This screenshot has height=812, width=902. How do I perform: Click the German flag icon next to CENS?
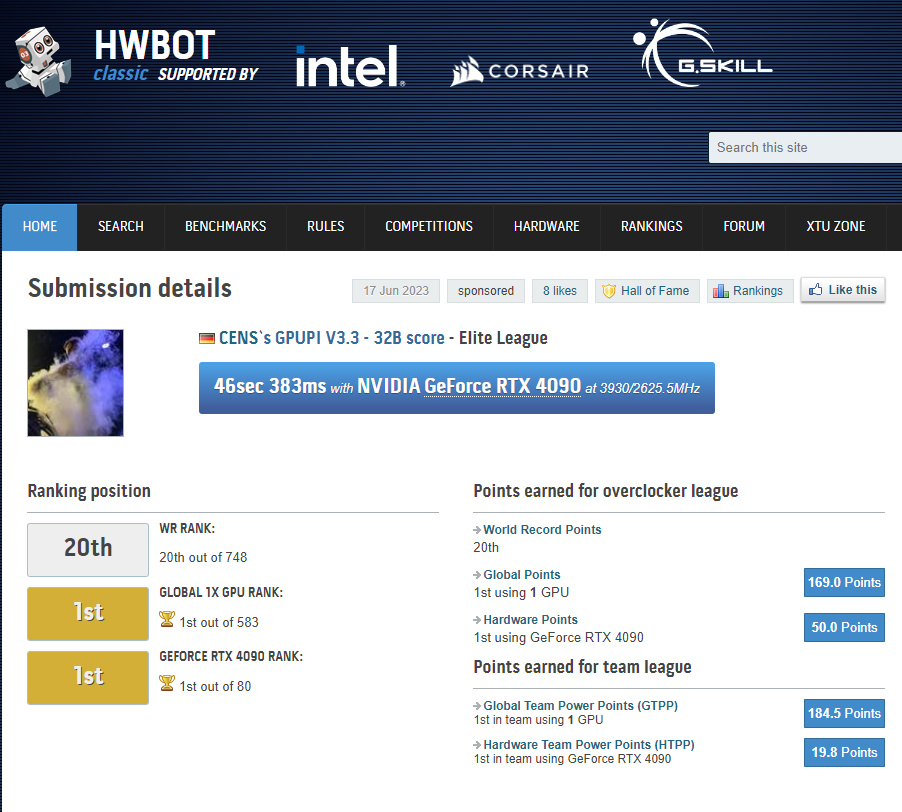207,338
